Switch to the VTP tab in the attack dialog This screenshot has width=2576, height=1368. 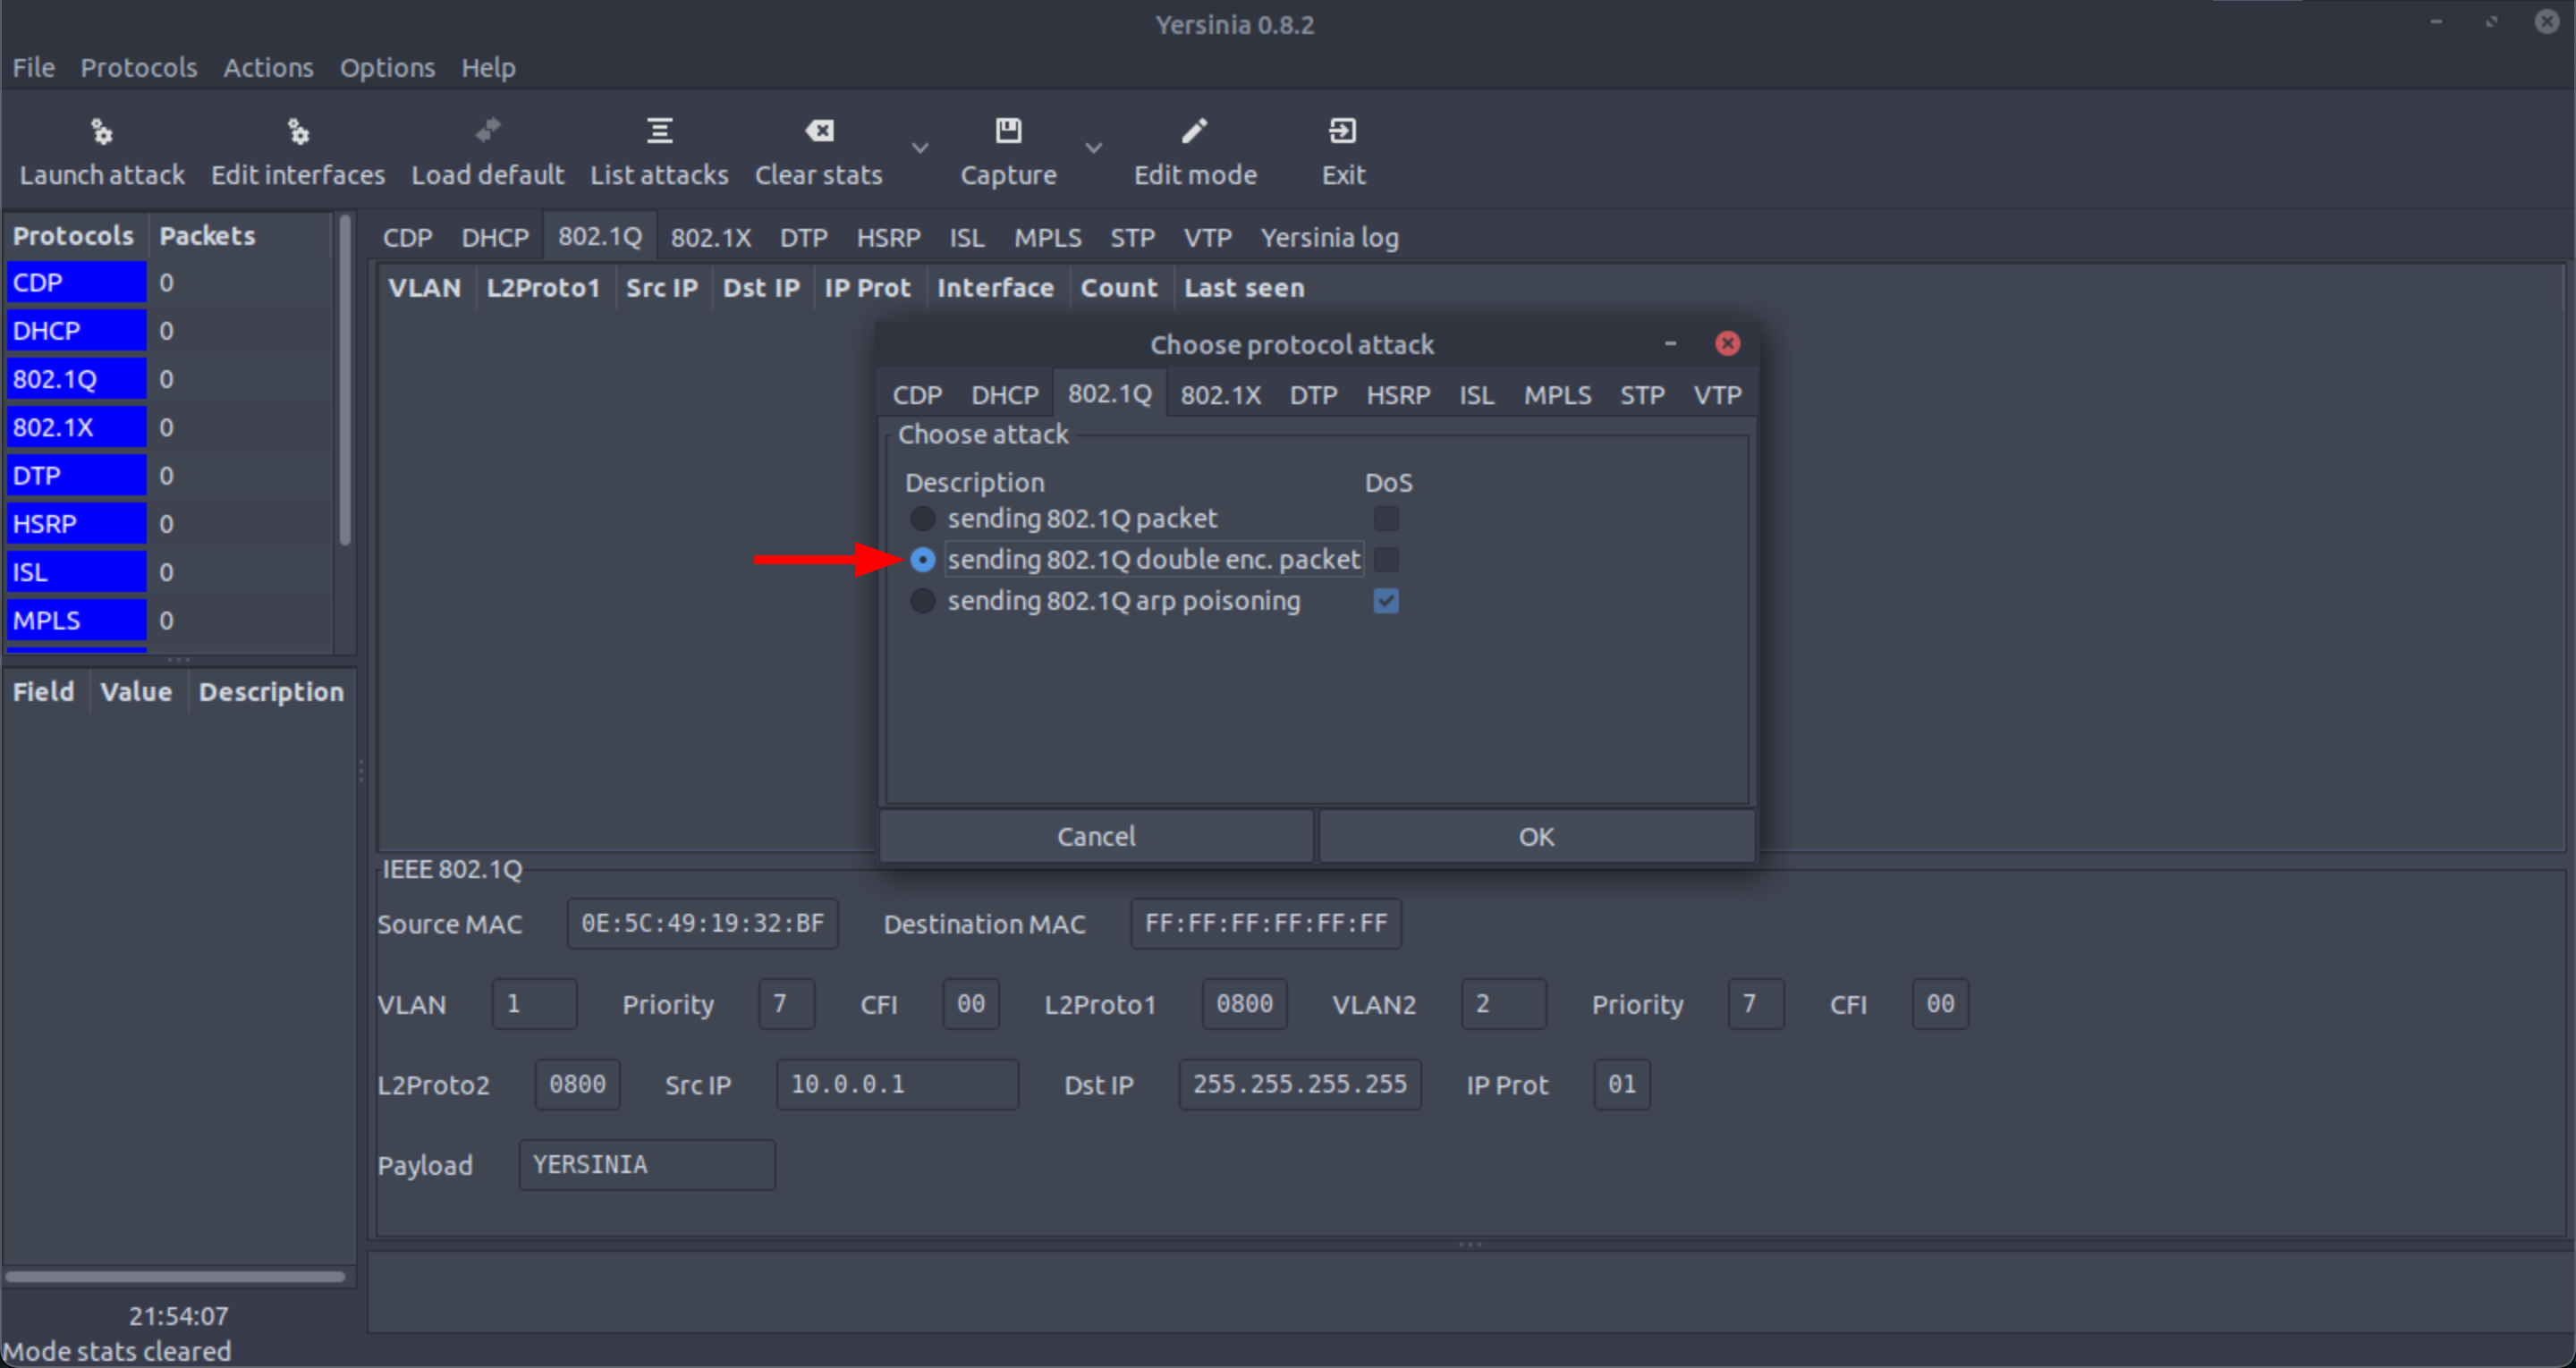[1717, 395]
